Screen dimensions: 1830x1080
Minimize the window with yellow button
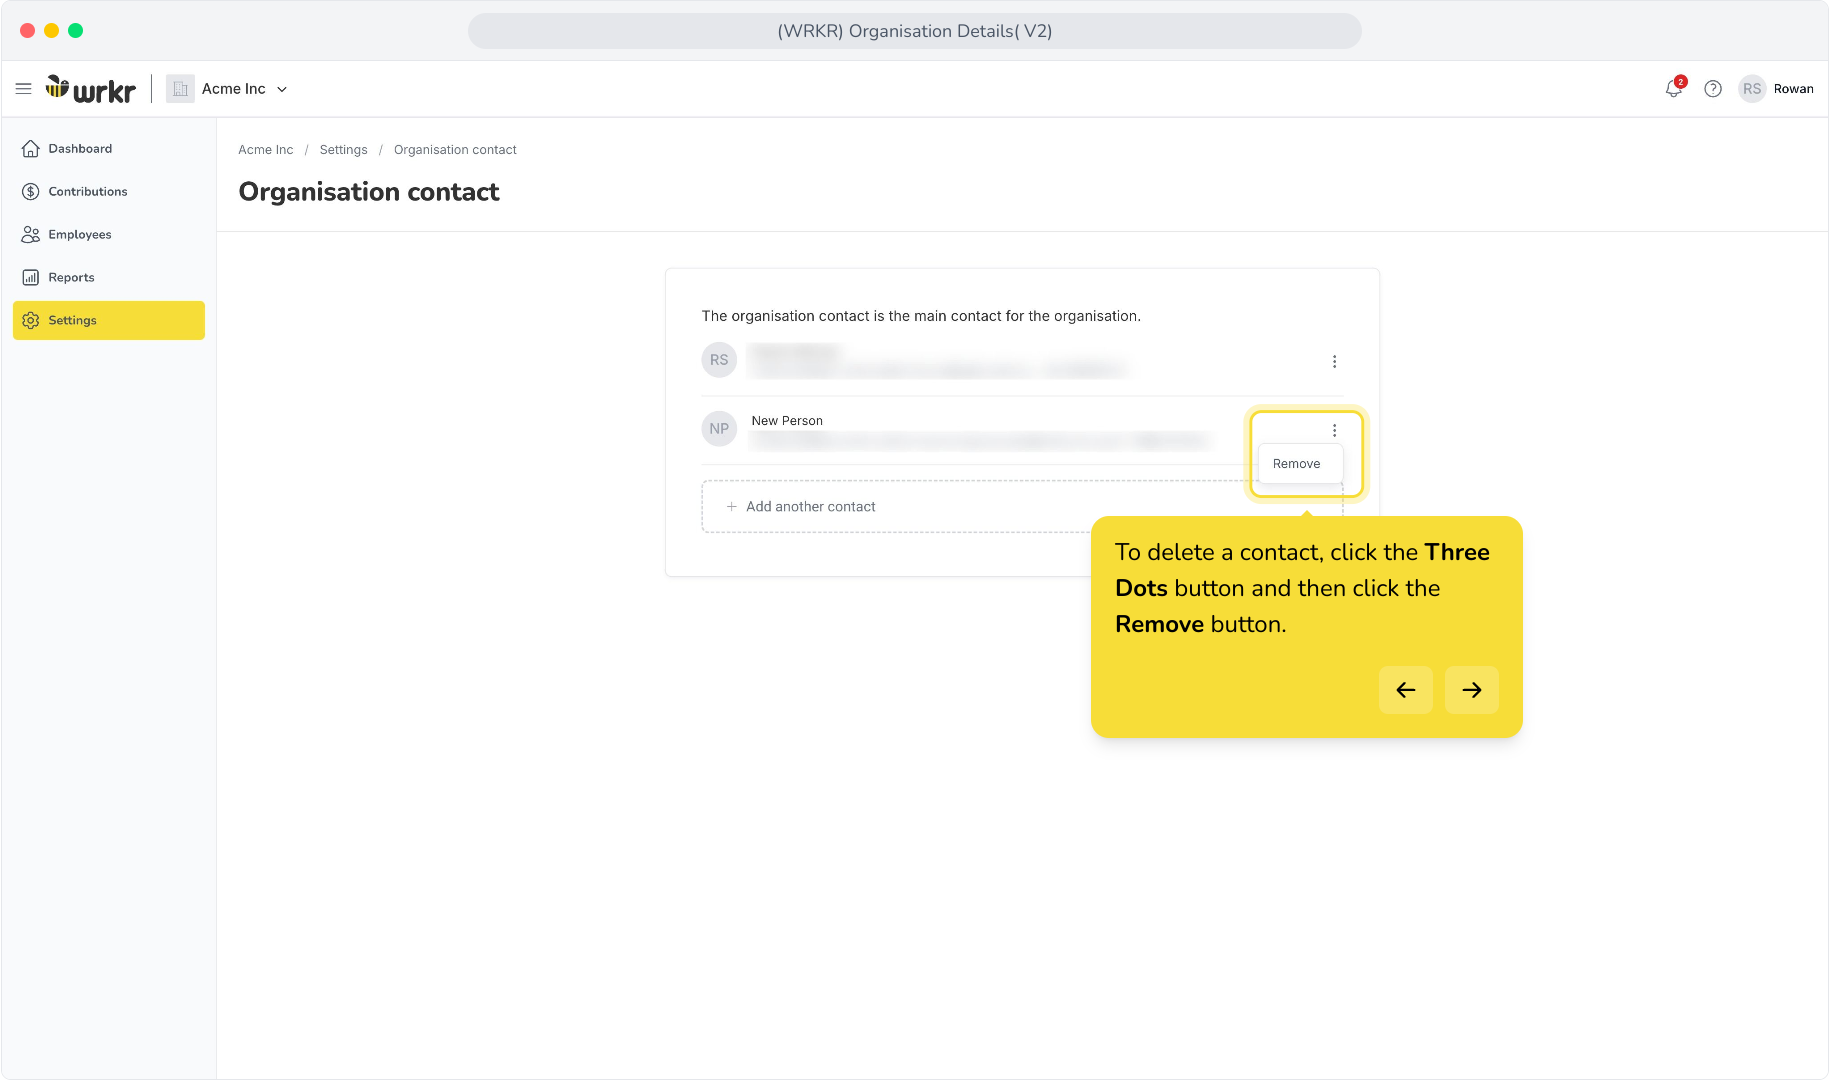tap(52, 31)
